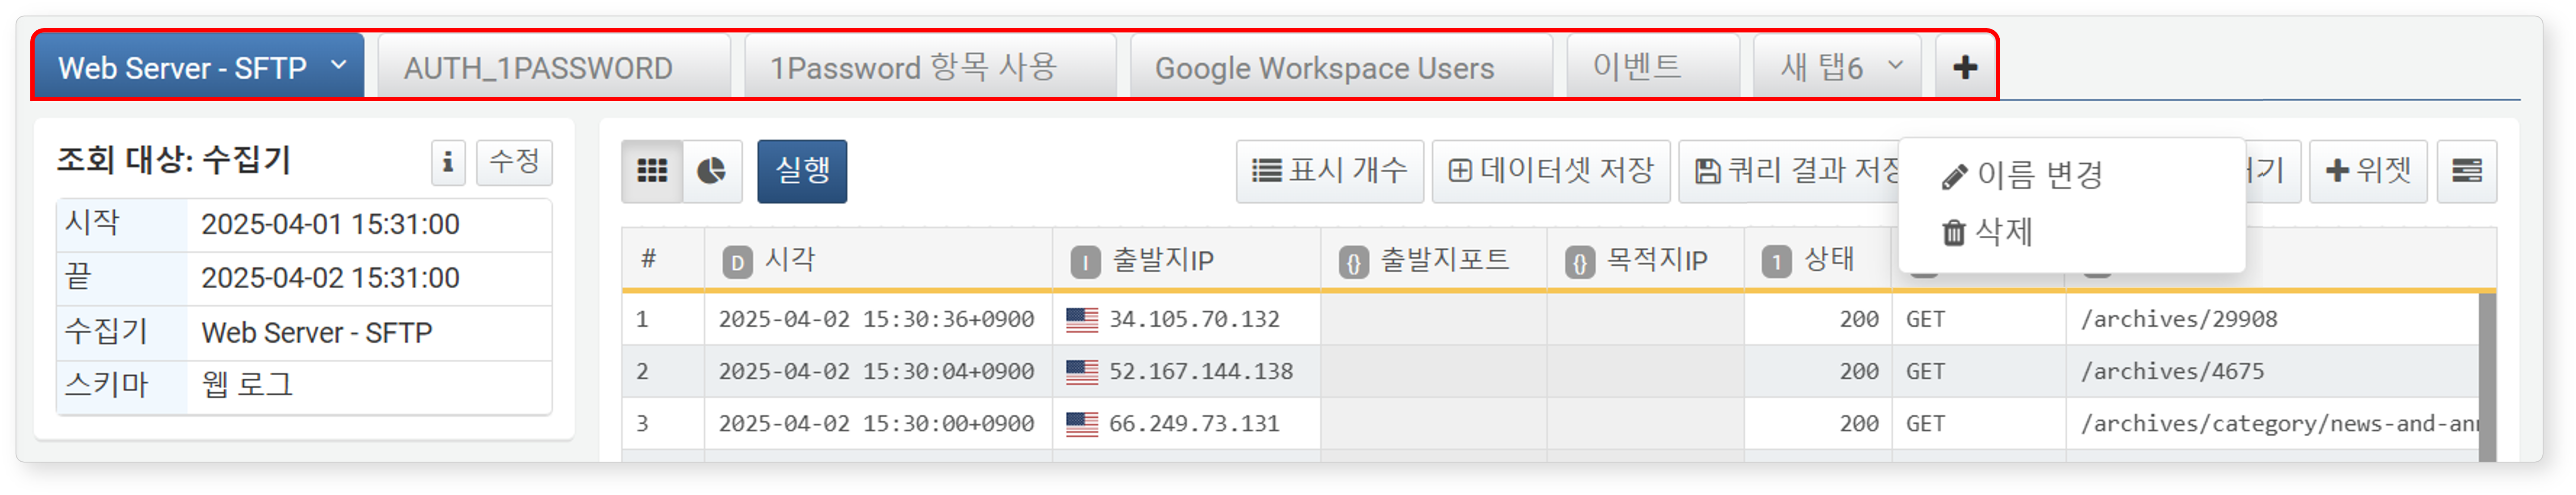Choose 이름 변경 from the menu
The height and width of the screenshot is (495, 2576).
(x=2023, y=175)
